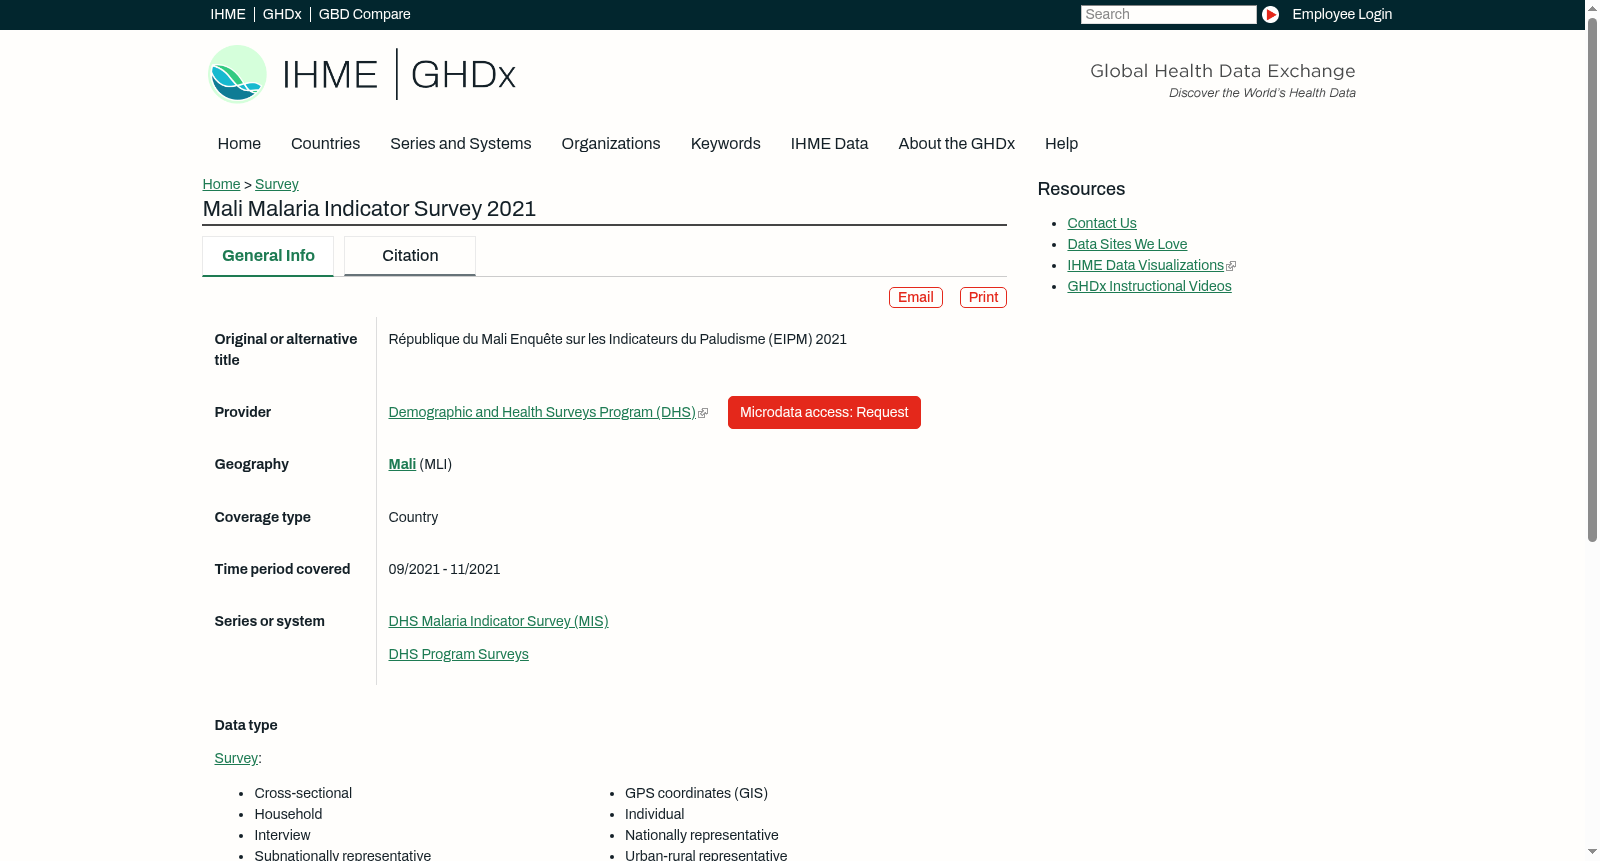Open the IHME Data menu
Screen dimensions: 1600x861
829,144
